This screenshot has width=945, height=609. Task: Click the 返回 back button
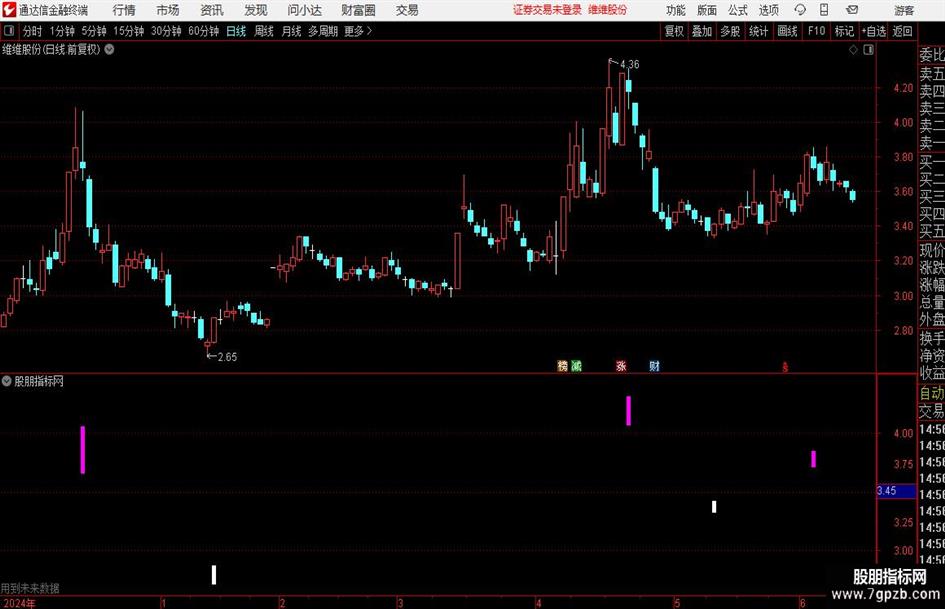coord(902,31)
